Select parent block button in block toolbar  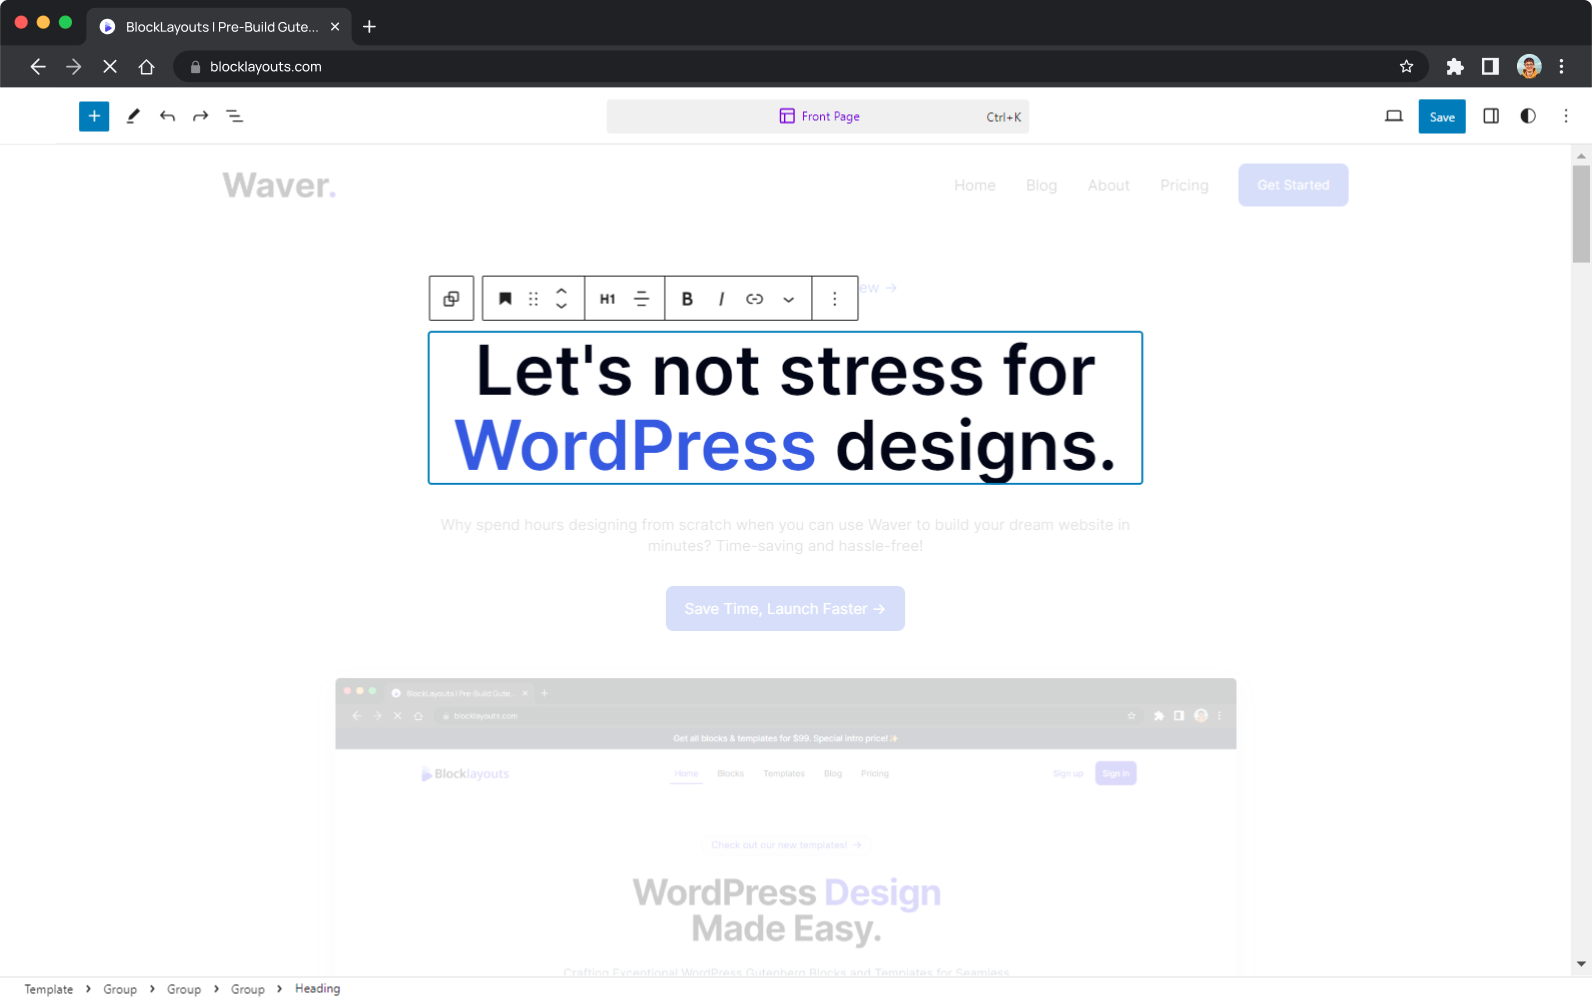click(x=451, y=299)
